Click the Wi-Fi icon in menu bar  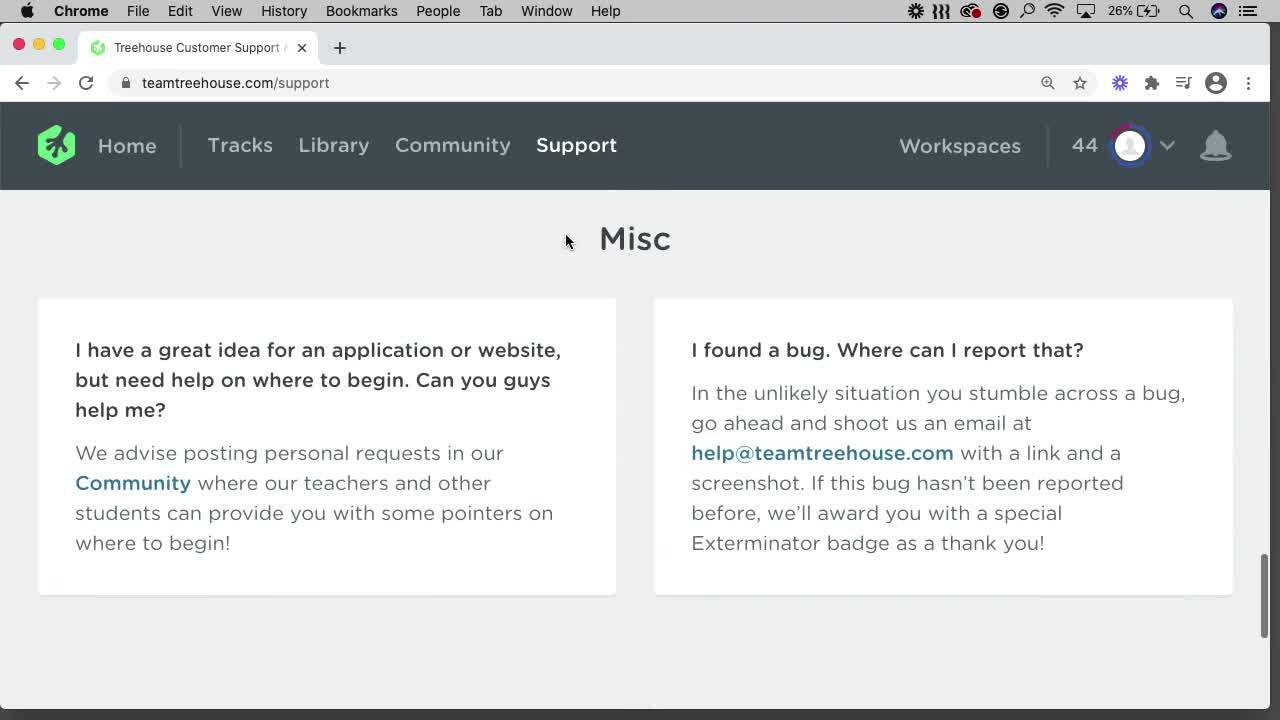pos(1055,11)
